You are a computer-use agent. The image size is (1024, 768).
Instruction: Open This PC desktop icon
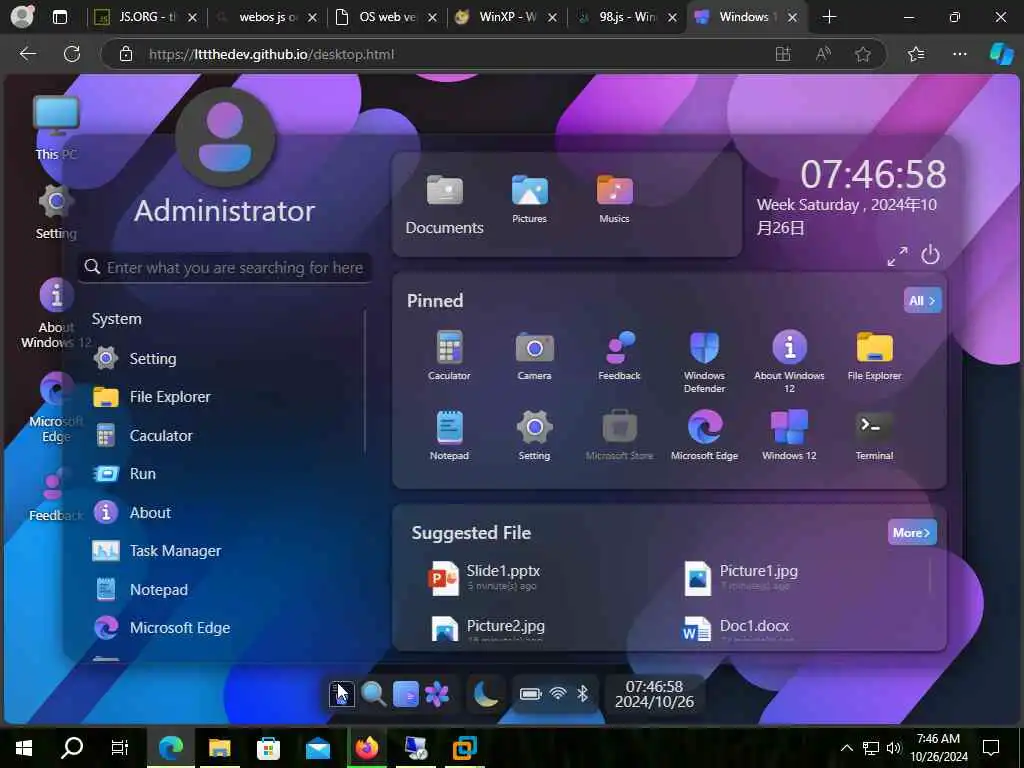click(x=56, y=128)
